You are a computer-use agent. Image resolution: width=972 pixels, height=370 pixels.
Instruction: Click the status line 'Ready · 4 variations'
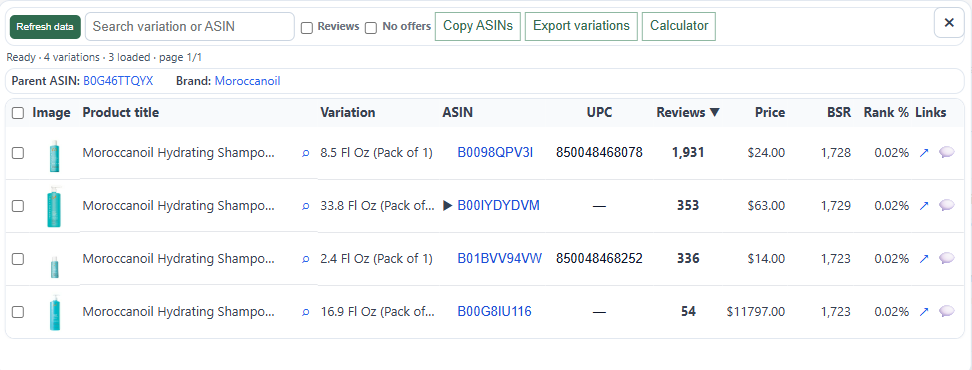53,58
